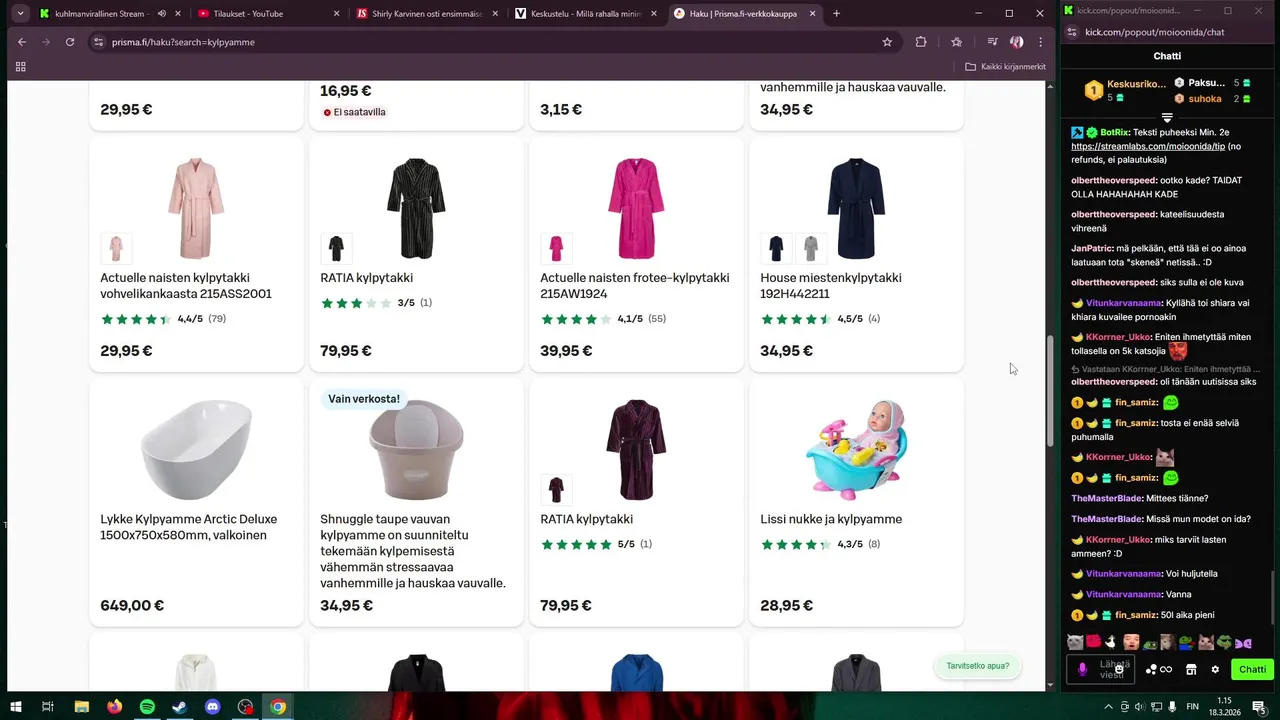Switch to the Shirly Karvinen article tab
The width and height of the screenshot is (1280, 720).
pyautogui.click(x=426, y=14)
